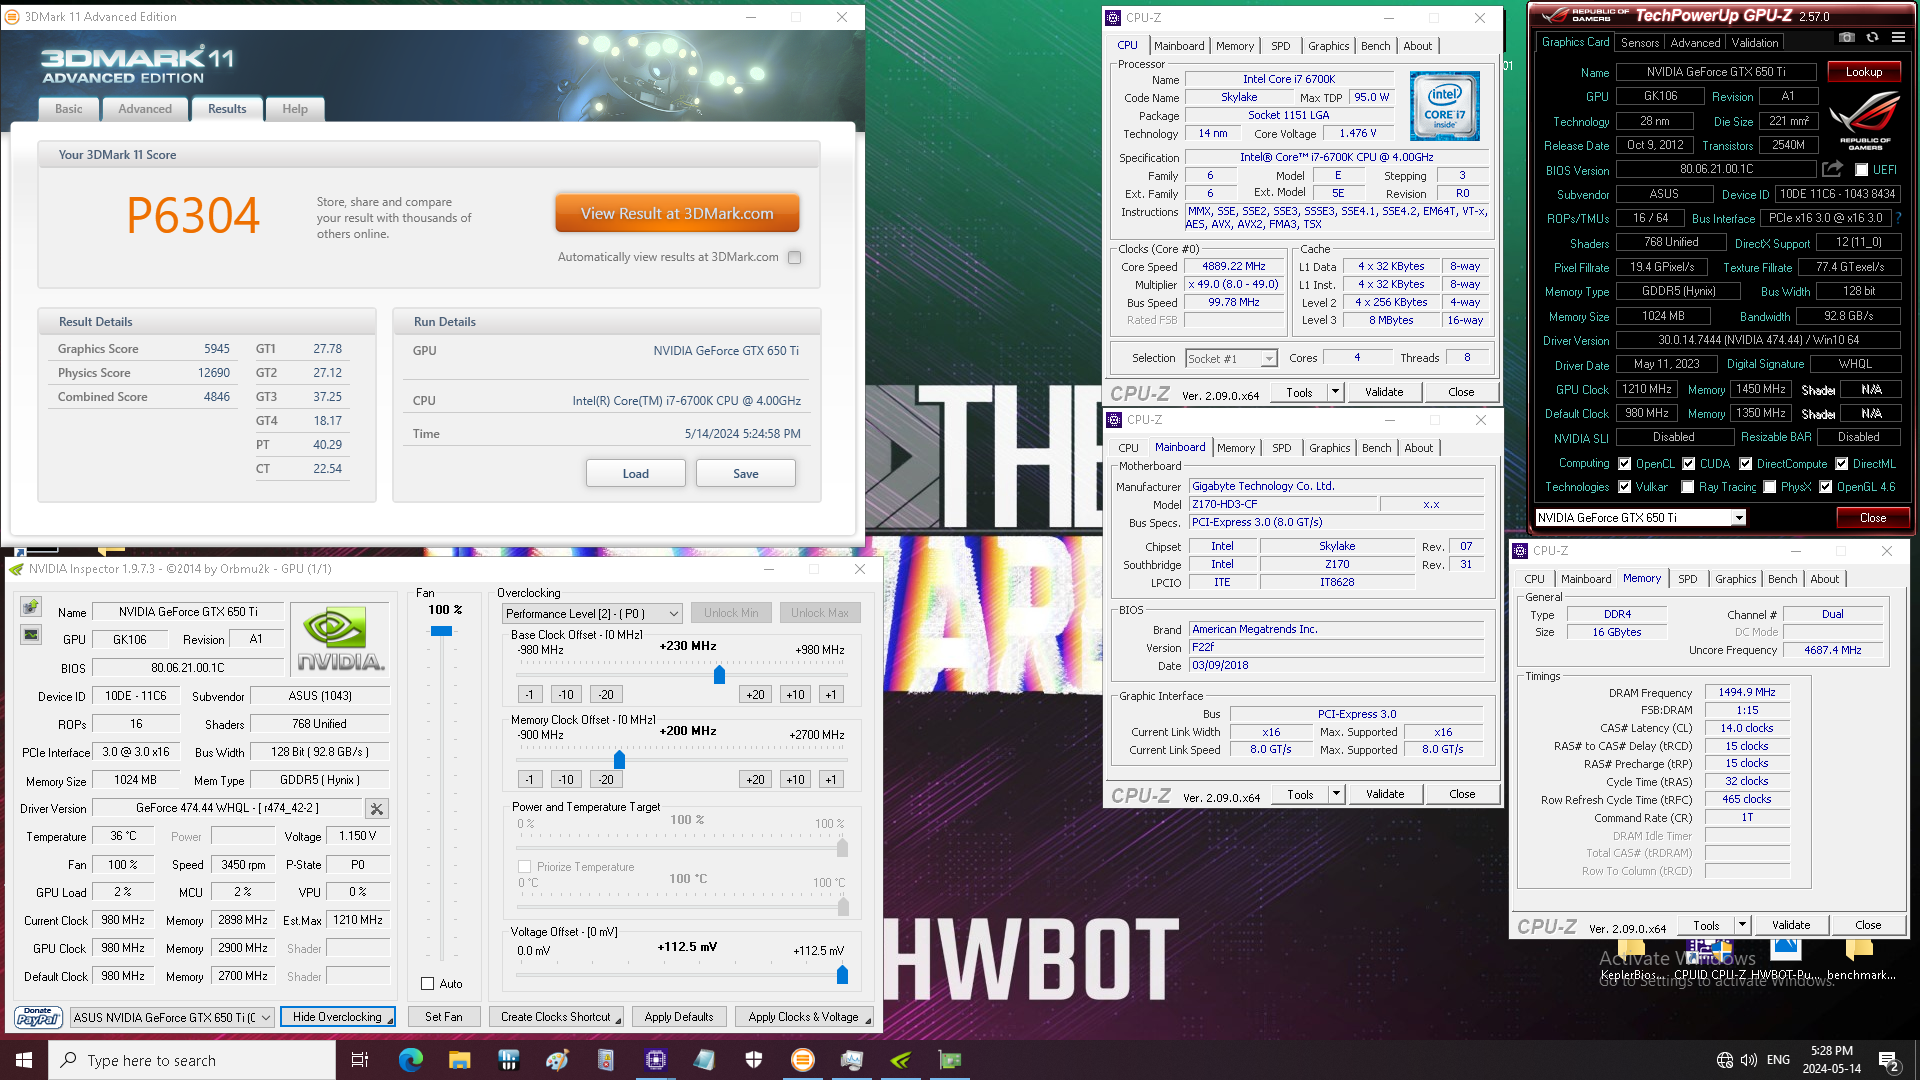This screenshot has height=1080, width=1920.
Task: Click the Load button in Run Details
Action: (636, 473)
